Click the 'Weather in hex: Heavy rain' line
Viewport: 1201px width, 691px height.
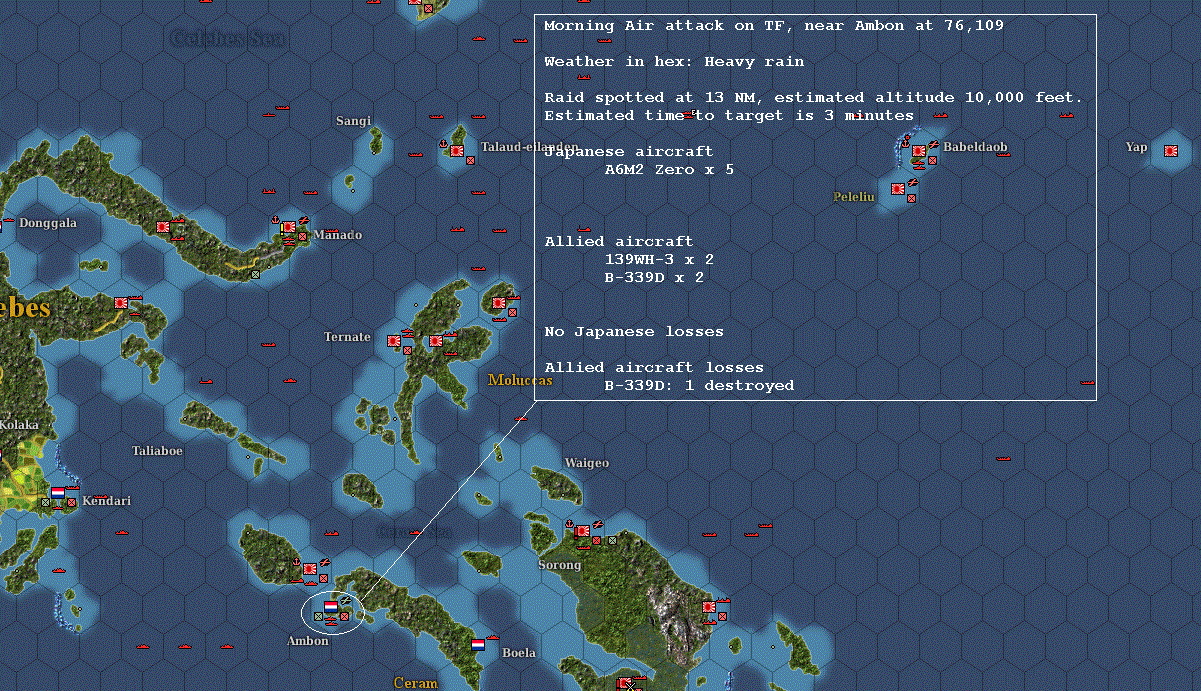click(x=674, y=61)
